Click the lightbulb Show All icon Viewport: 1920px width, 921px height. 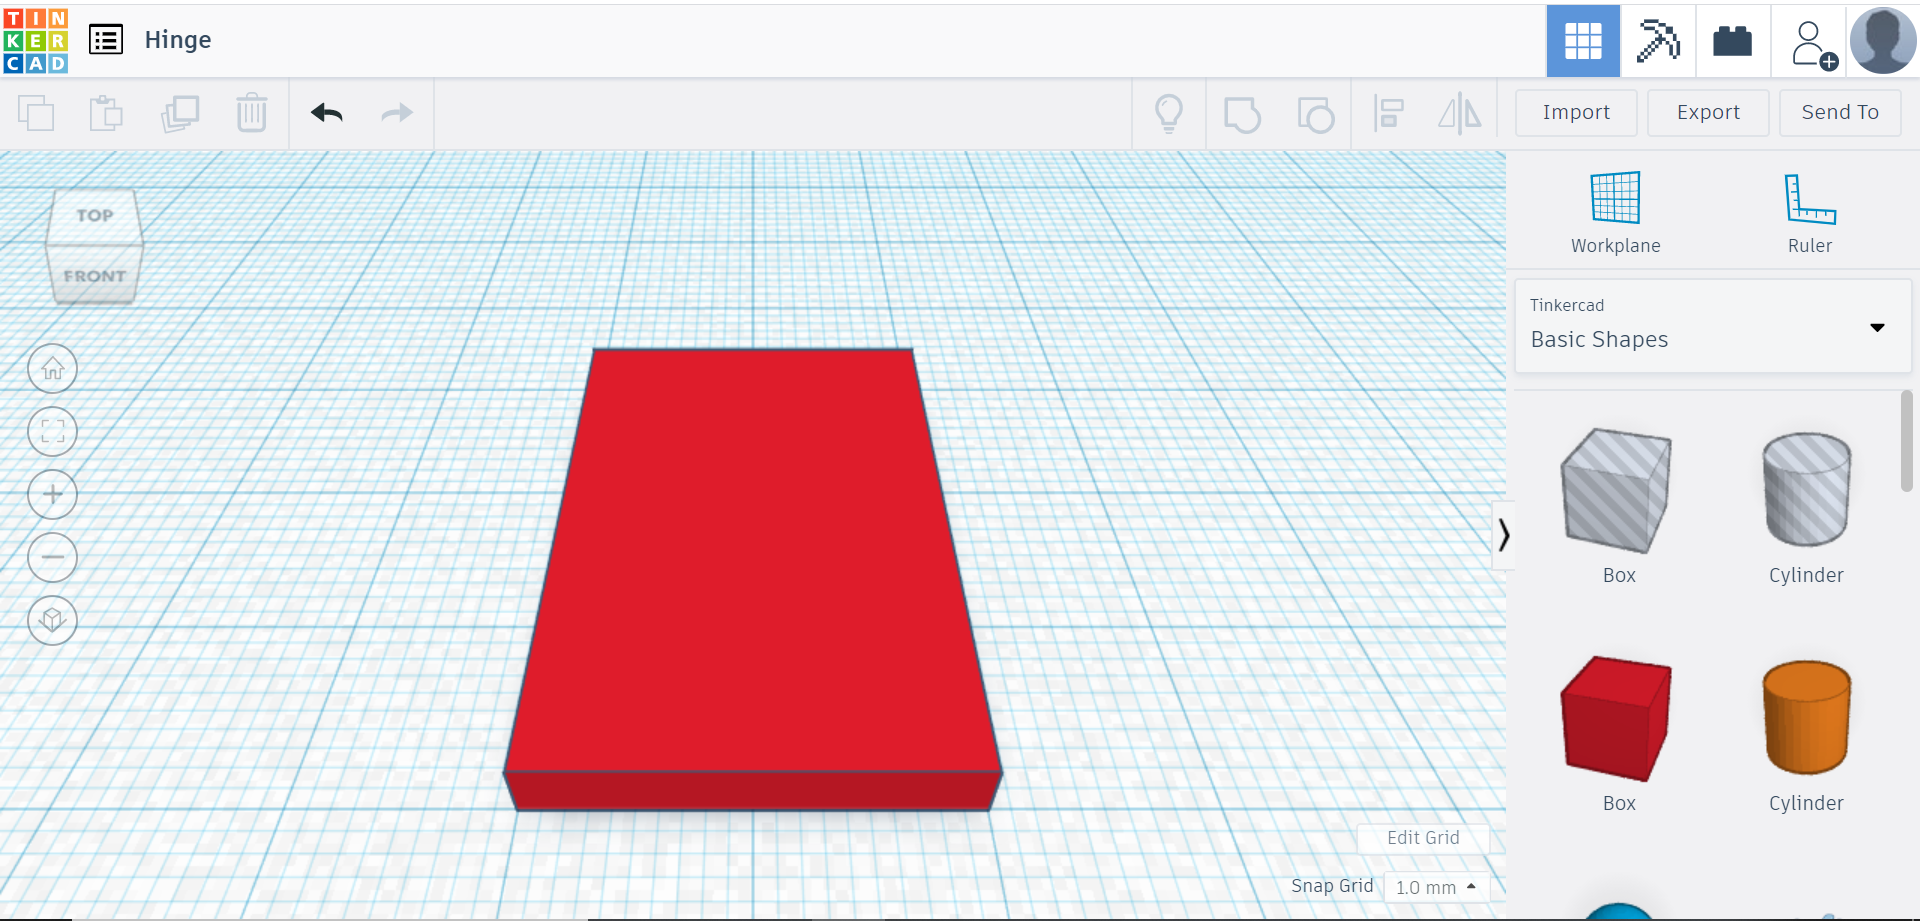pyautogui.click(x=1170, y=113)
